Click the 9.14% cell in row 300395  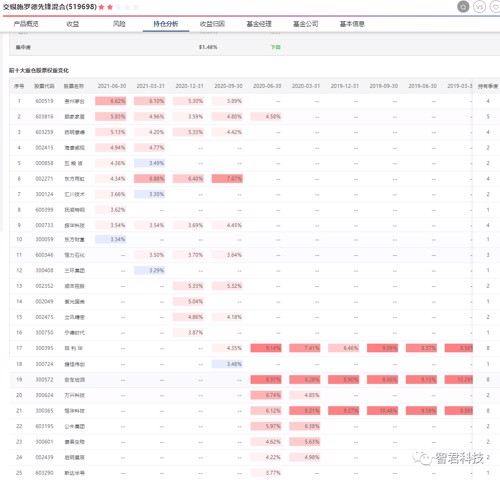pyautogui.click(x=266, y=348)
